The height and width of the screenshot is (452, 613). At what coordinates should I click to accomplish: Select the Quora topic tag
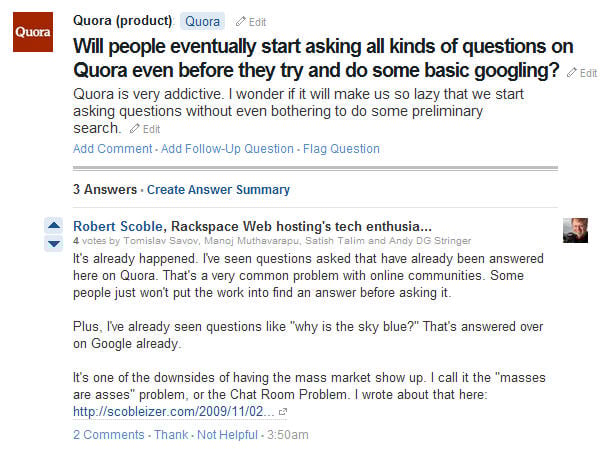pyautogui.click(x=203, y=21)
